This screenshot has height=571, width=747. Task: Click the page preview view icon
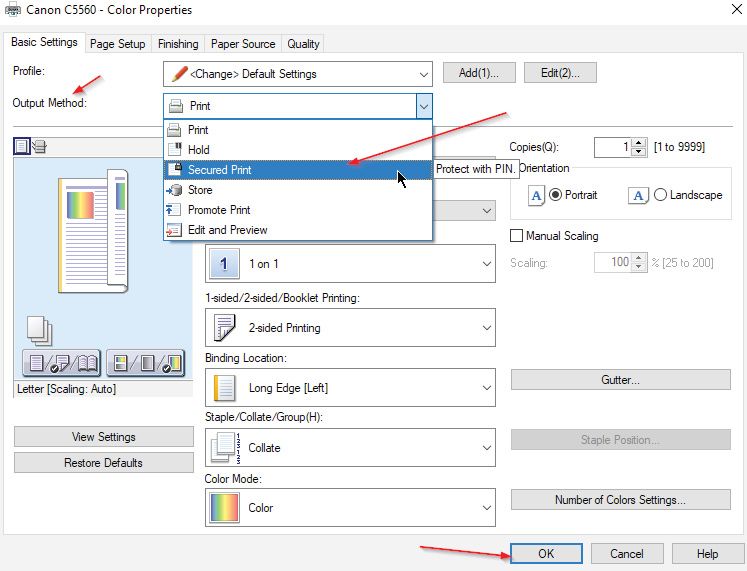point(21,146)
